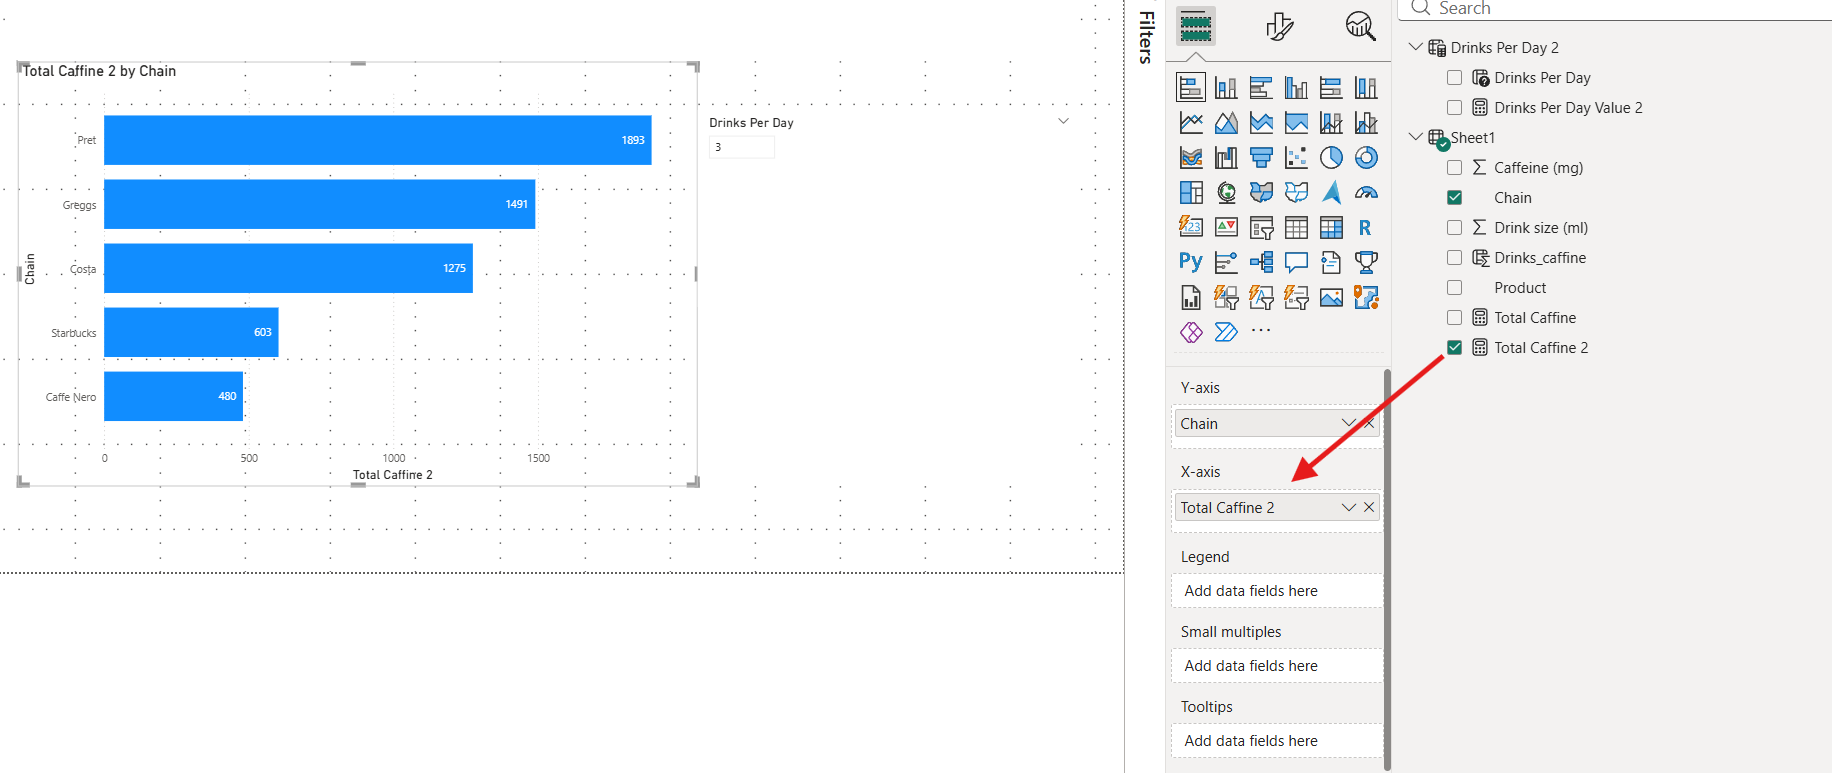Pick the R script visual

pyautogui.click(x=1366, y=228)
